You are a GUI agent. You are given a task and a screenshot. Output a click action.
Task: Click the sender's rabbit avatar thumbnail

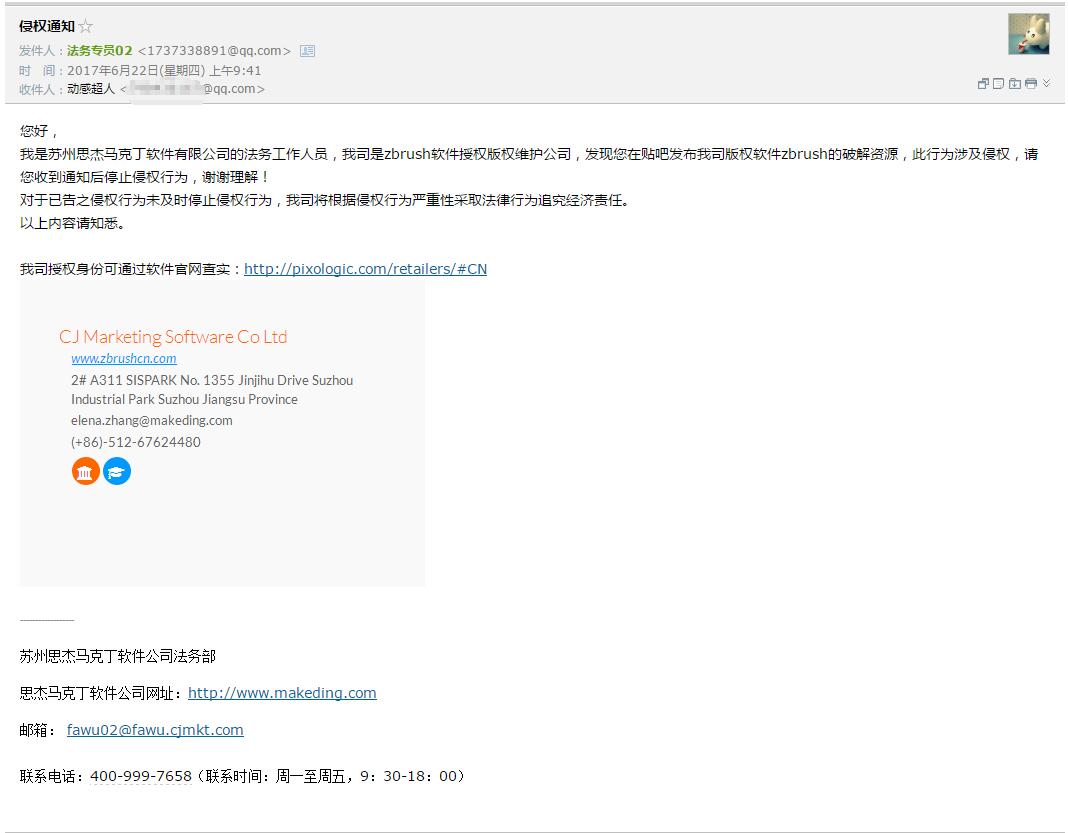[x=1028, y=33]
